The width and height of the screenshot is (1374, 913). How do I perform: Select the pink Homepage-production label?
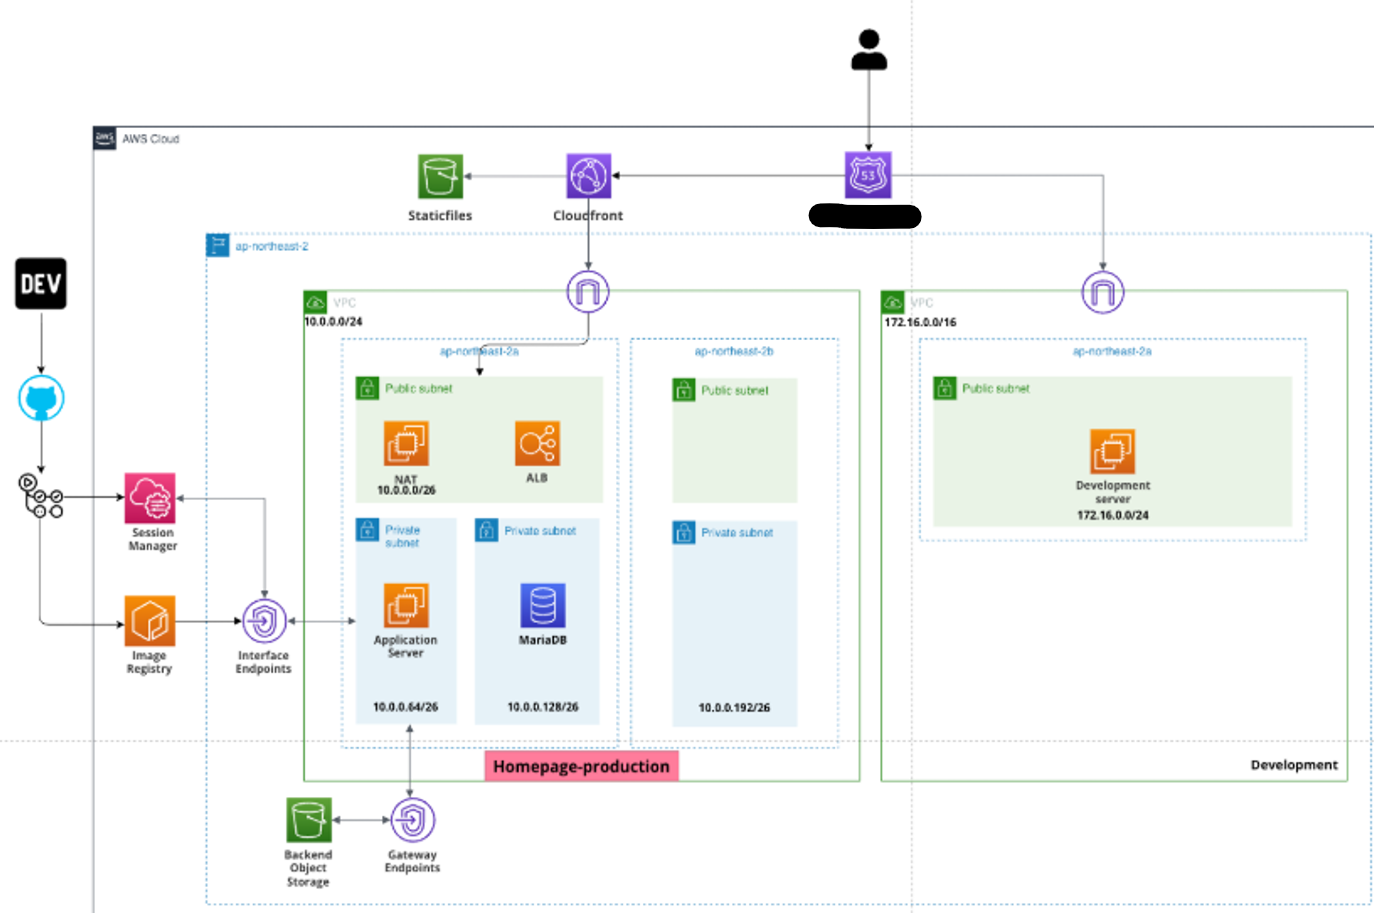[581, 766]
